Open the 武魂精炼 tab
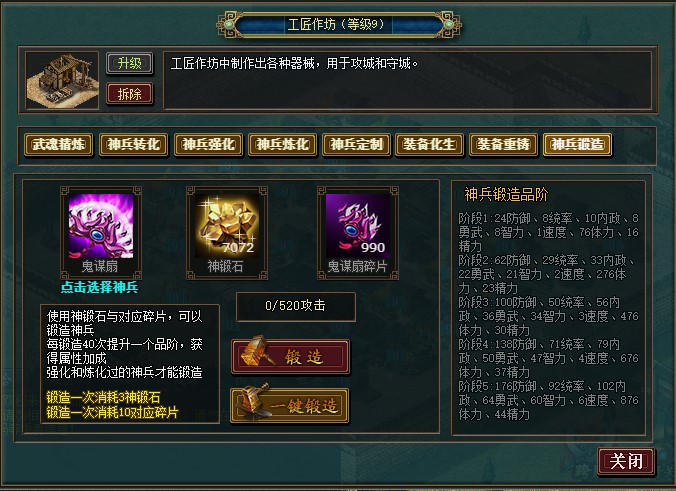Image resolution: width=676 pixels, height=491 pixels. (59, 144)
